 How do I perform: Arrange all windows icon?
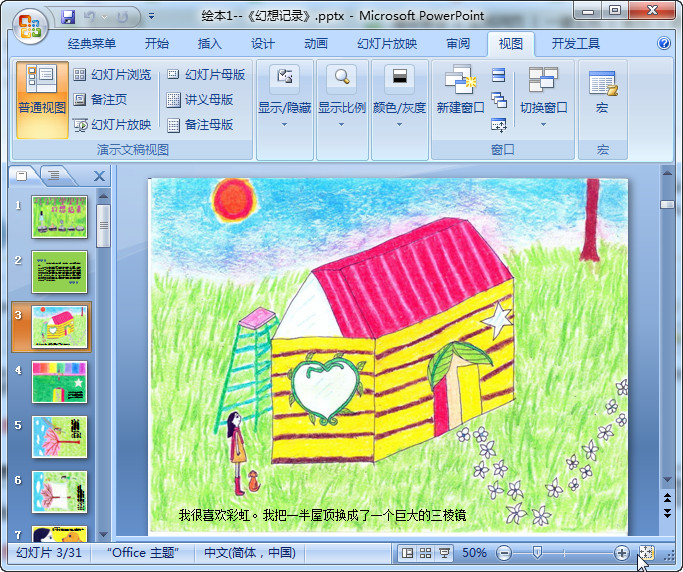499,75
